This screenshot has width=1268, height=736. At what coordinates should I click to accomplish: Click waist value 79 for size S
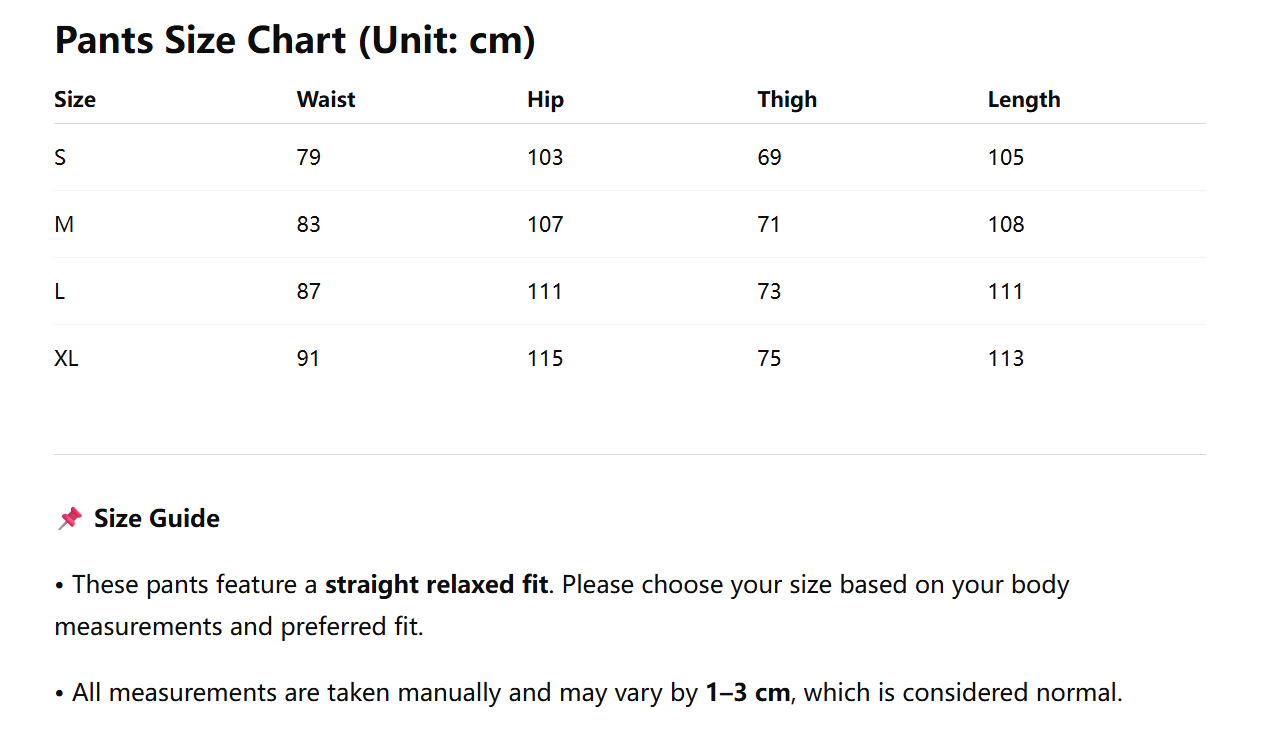click(x=309, y=157)
